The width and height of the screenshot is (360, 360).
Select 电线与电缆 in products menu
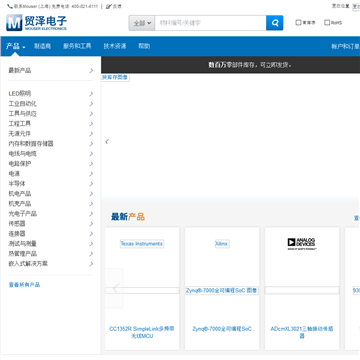[22, 154]
